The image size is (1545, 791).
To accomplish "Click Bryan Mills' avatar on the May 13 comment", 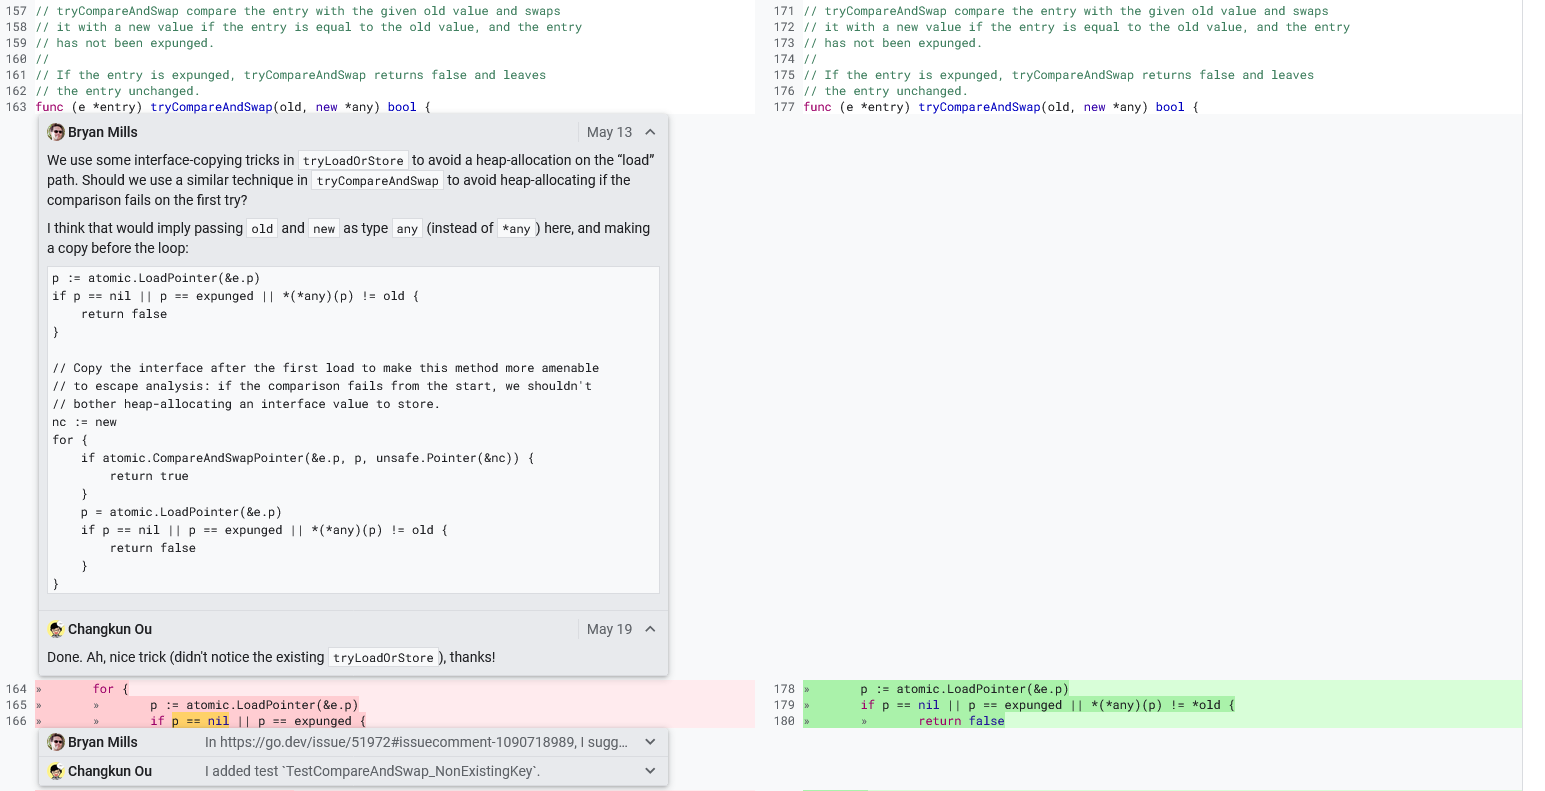I will pyautogui.click(x=55, y=131).
